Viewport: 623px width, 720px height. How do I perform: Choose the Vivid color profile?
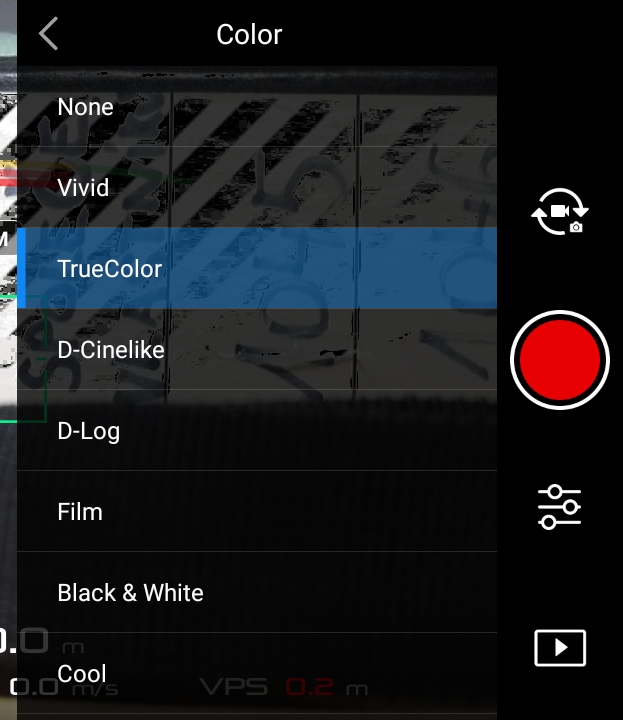(257, 187)
